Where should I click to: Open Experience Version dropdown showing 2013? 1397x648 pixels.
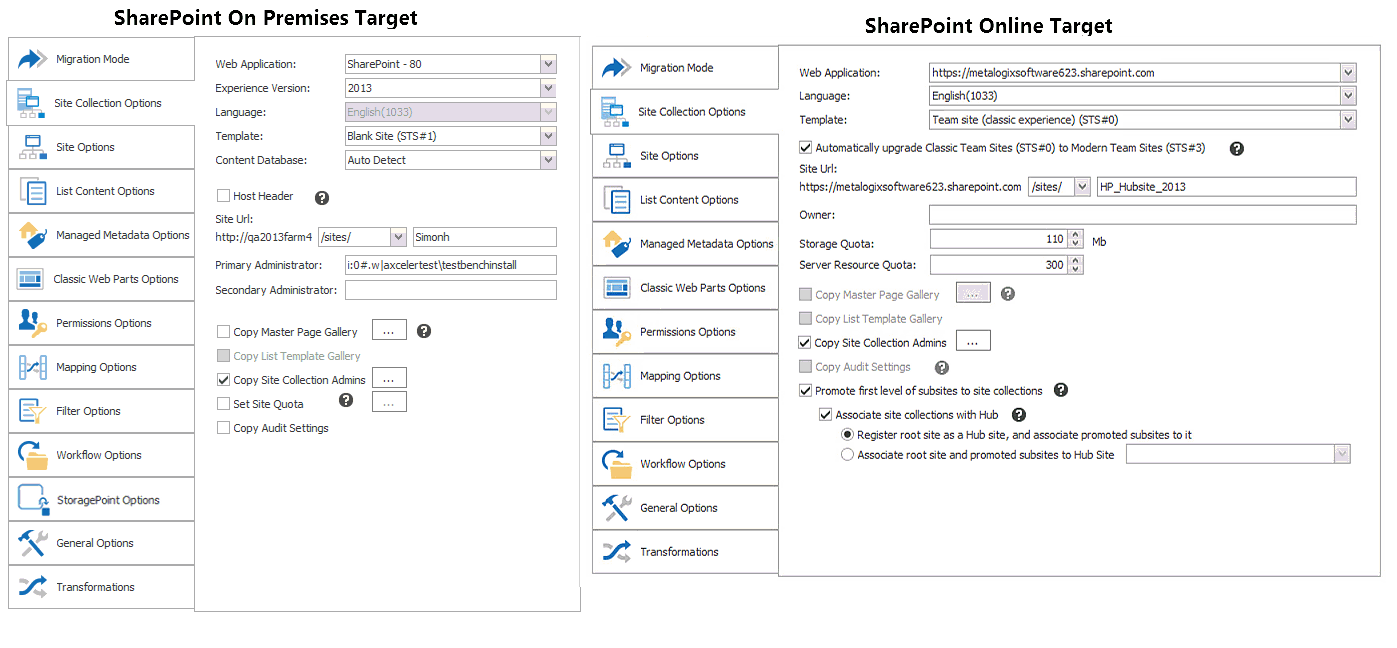[x=548, y=88]
